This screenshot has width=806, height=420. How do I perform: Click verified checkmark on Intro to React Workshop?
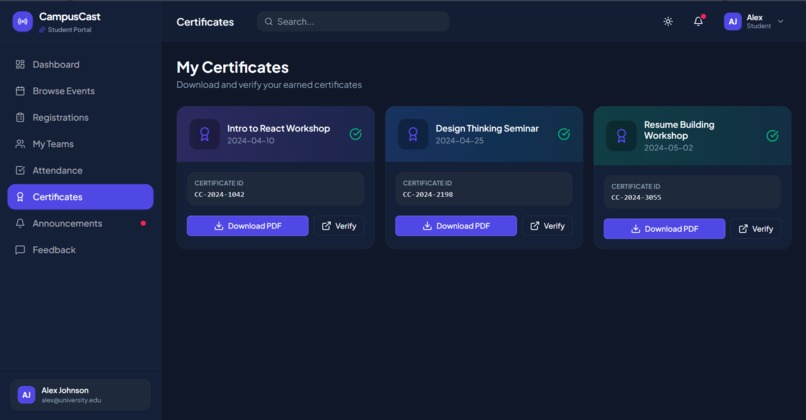[355, 134]
